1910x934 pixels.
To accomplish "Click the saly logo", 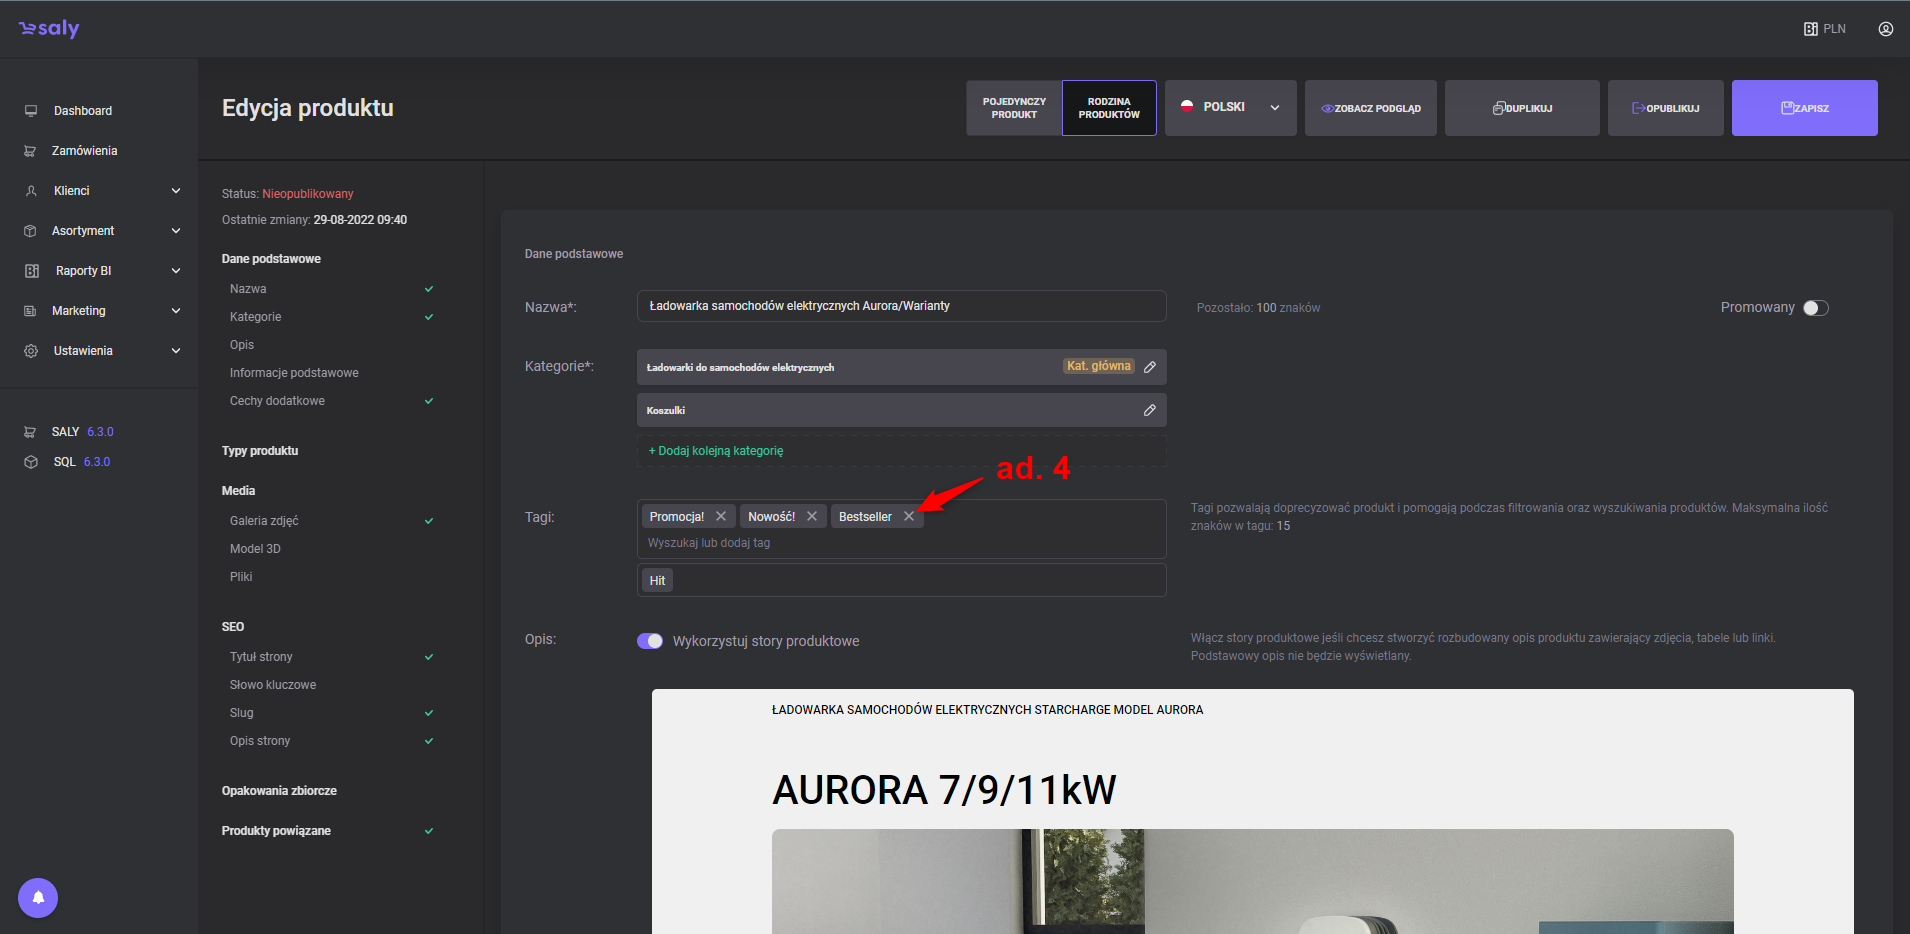I will click(x=49, y=29).
